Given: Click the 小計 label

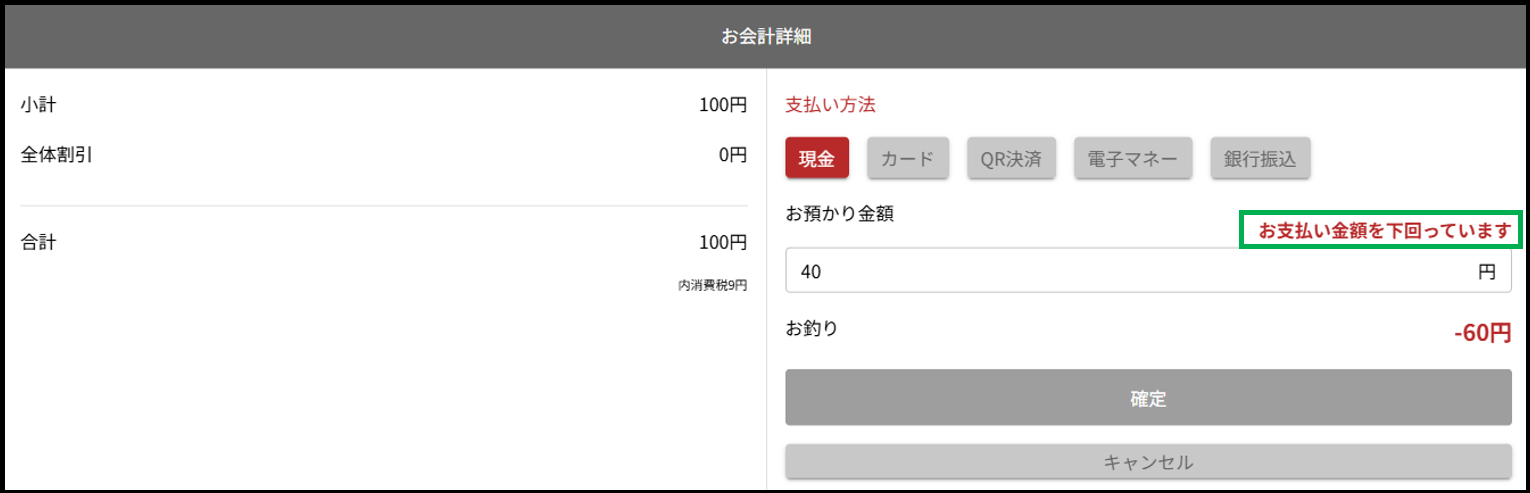Looking at the screenshot, I should [x=39, y=105].
